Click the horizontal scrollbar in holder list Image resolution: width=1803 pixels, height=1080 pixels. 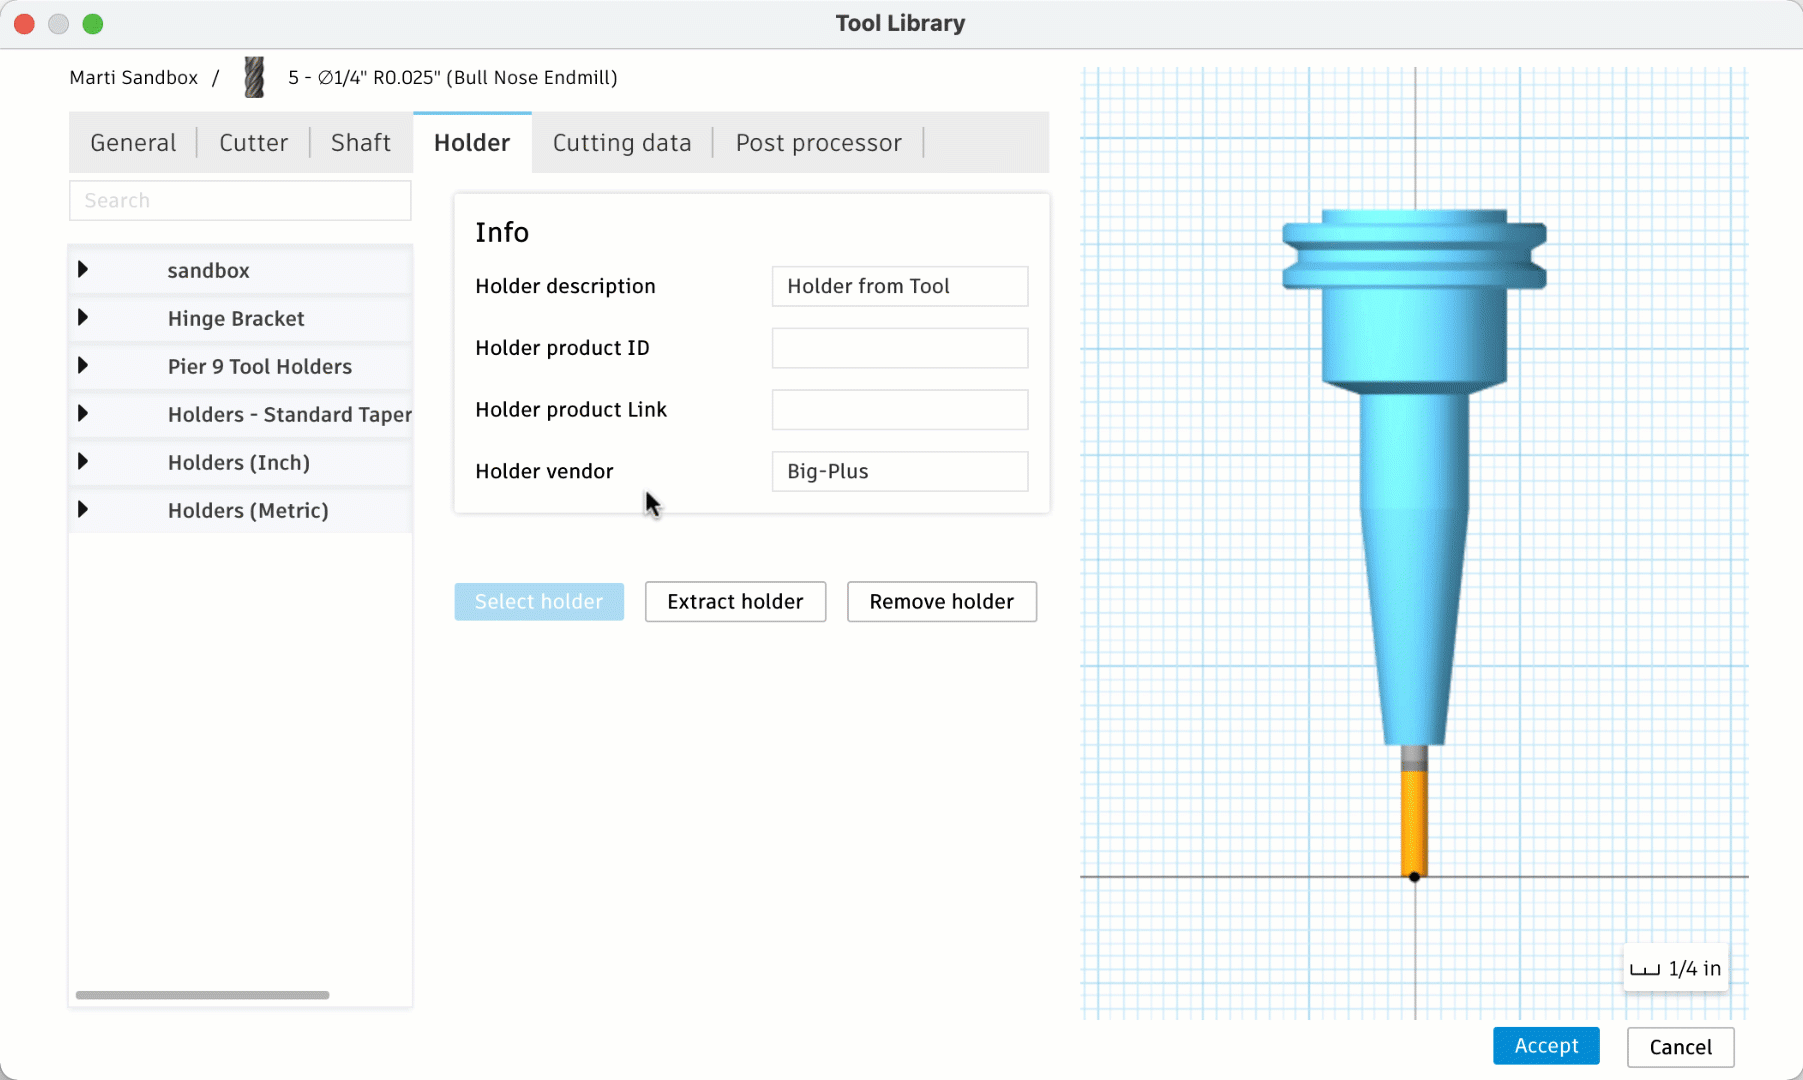tap(202, 995)
